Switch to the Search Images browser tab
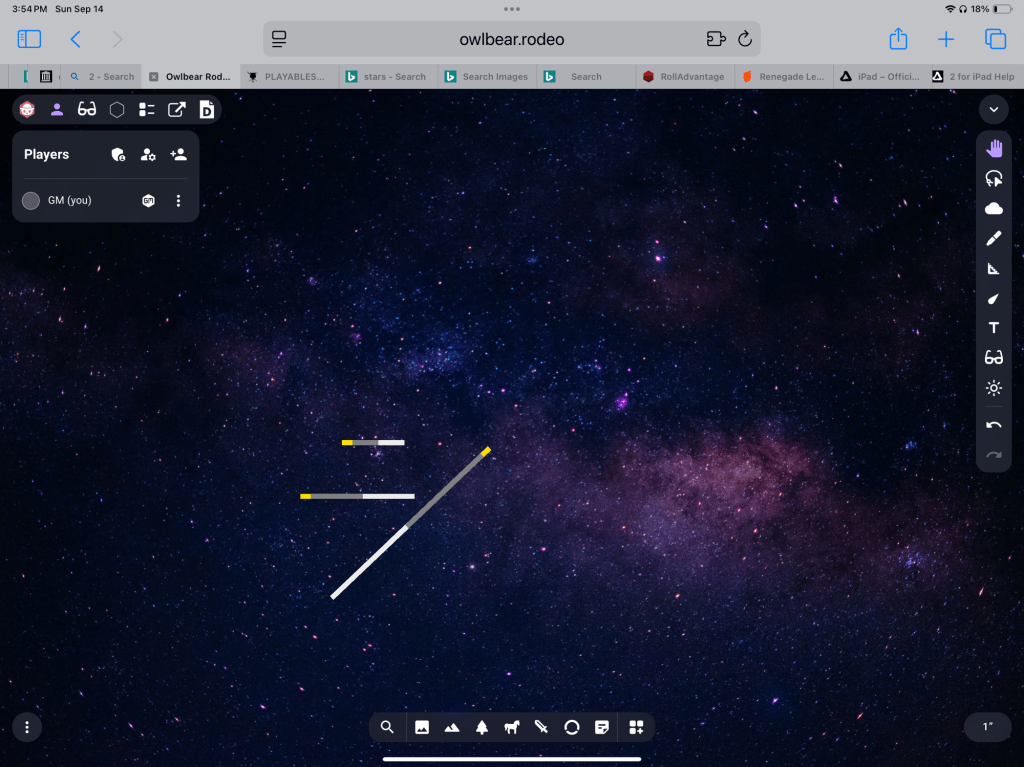 coord(487,76)
